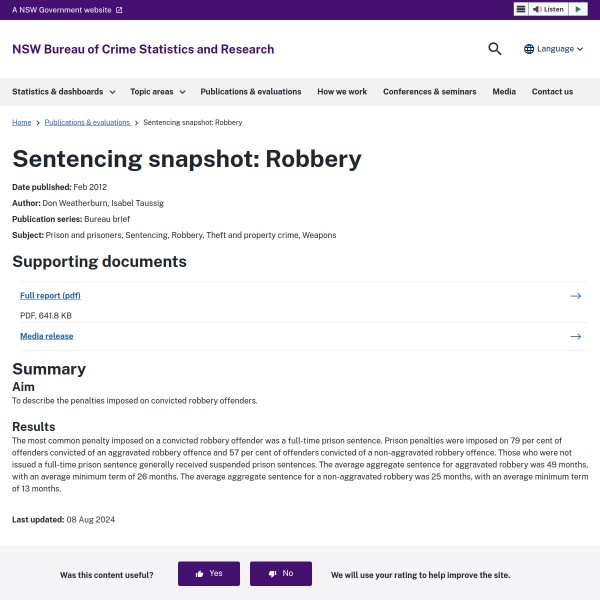The image size is (600, 600).
Task: Open the Listen widget hamburger menu
Action: [521, 9]
